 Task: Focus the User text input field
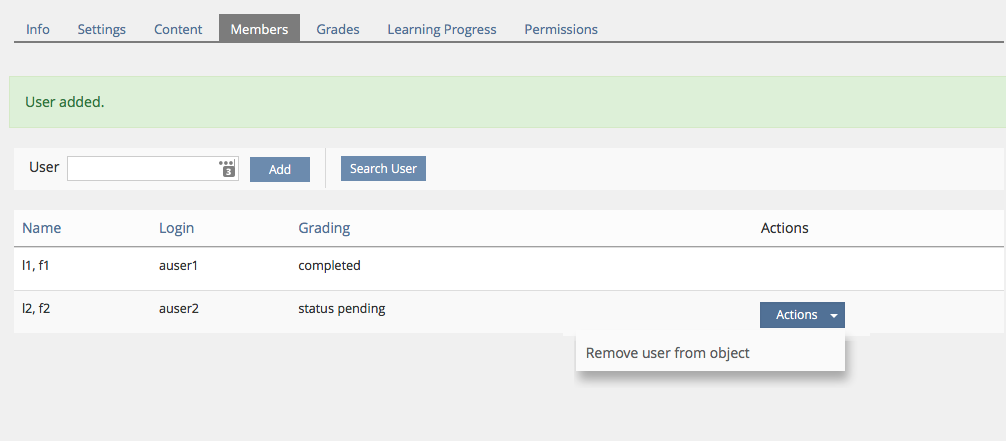(142, 168)
